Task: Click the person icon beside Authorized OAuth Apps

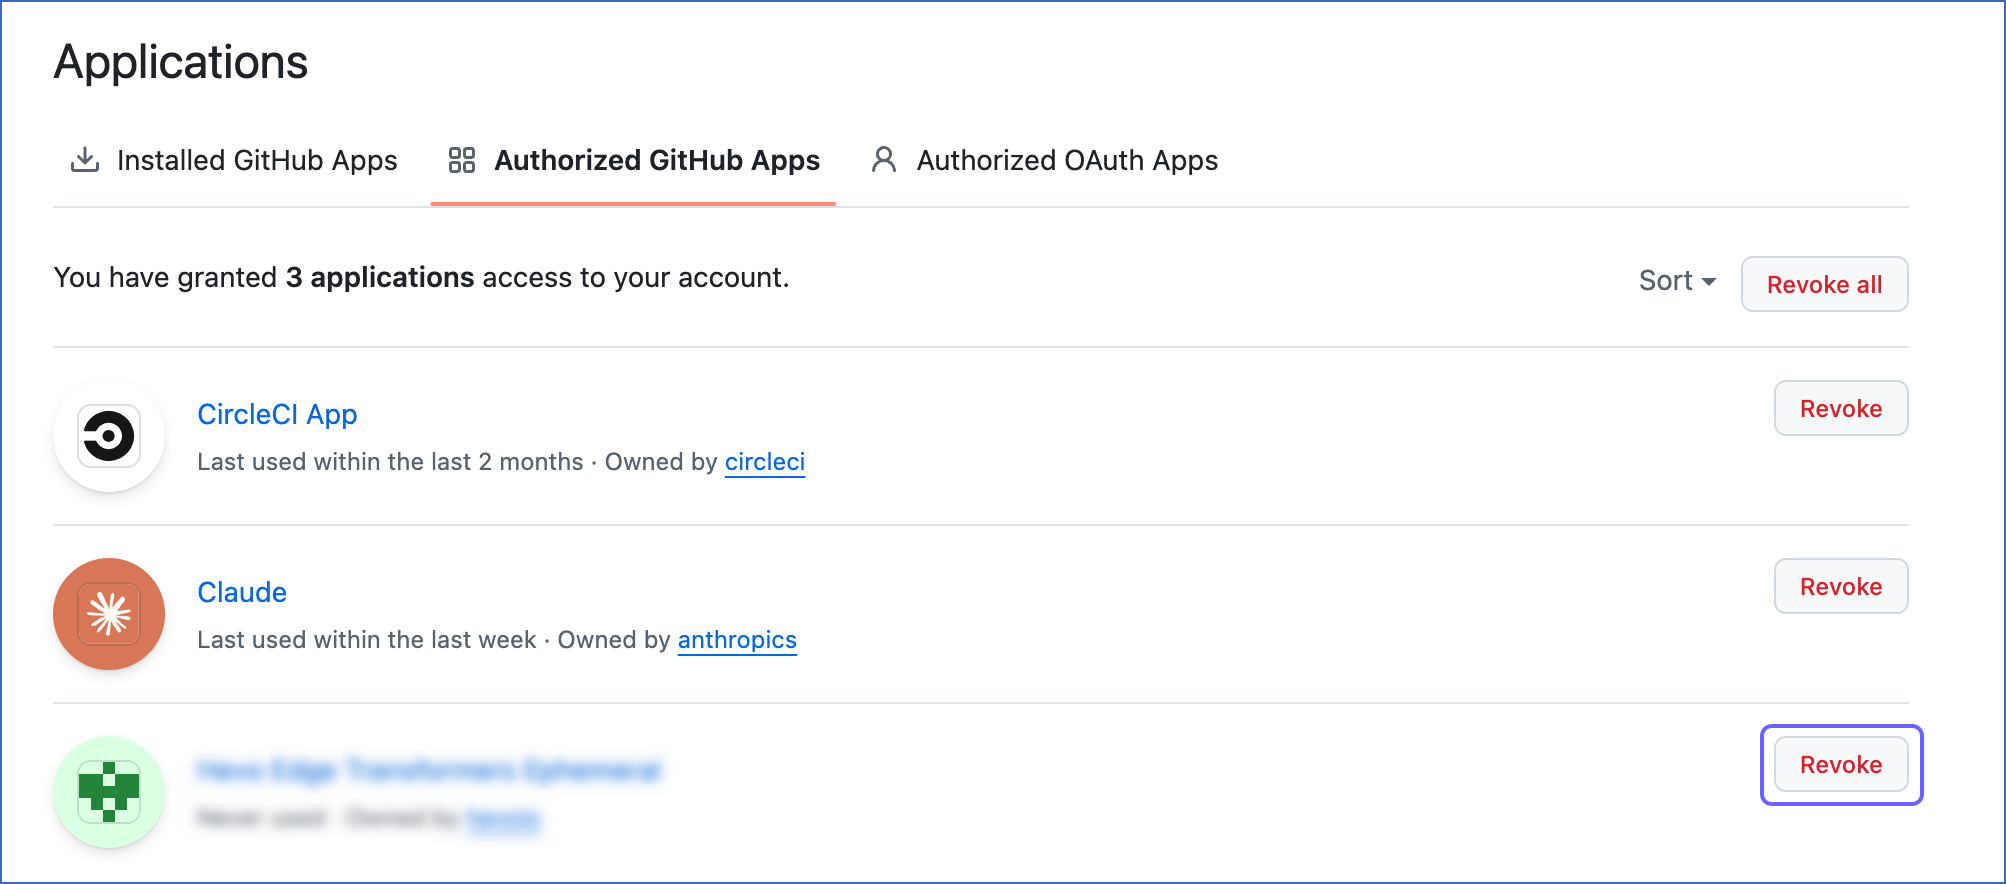Action: coord(884,160)
